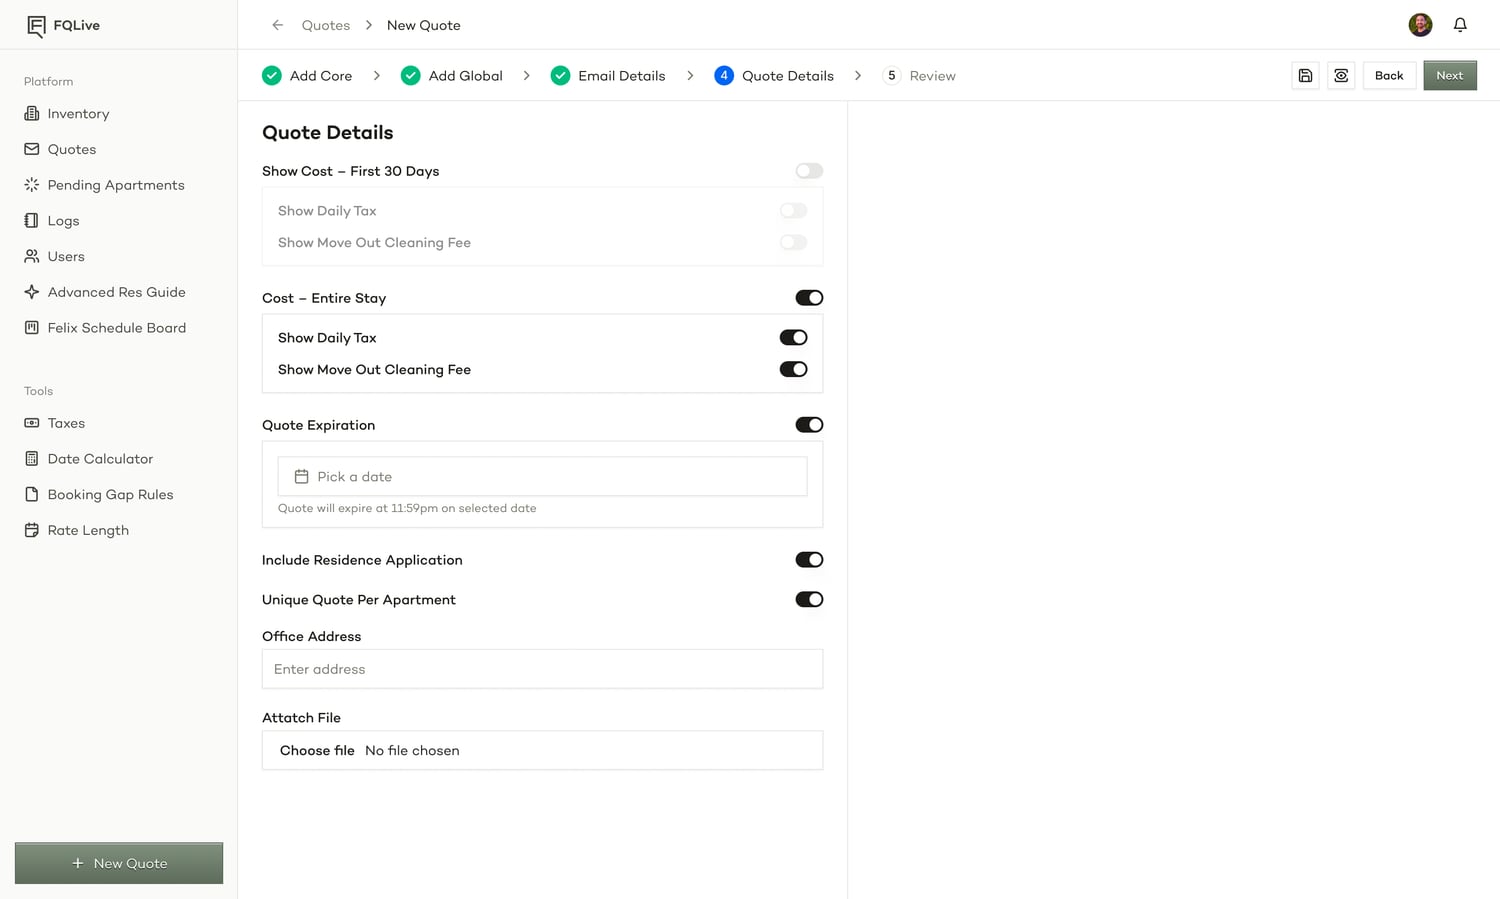The height and width of the screenshot is (899, 1500).
Task: Go to the Add Global step
Action: tap(452, 76)
